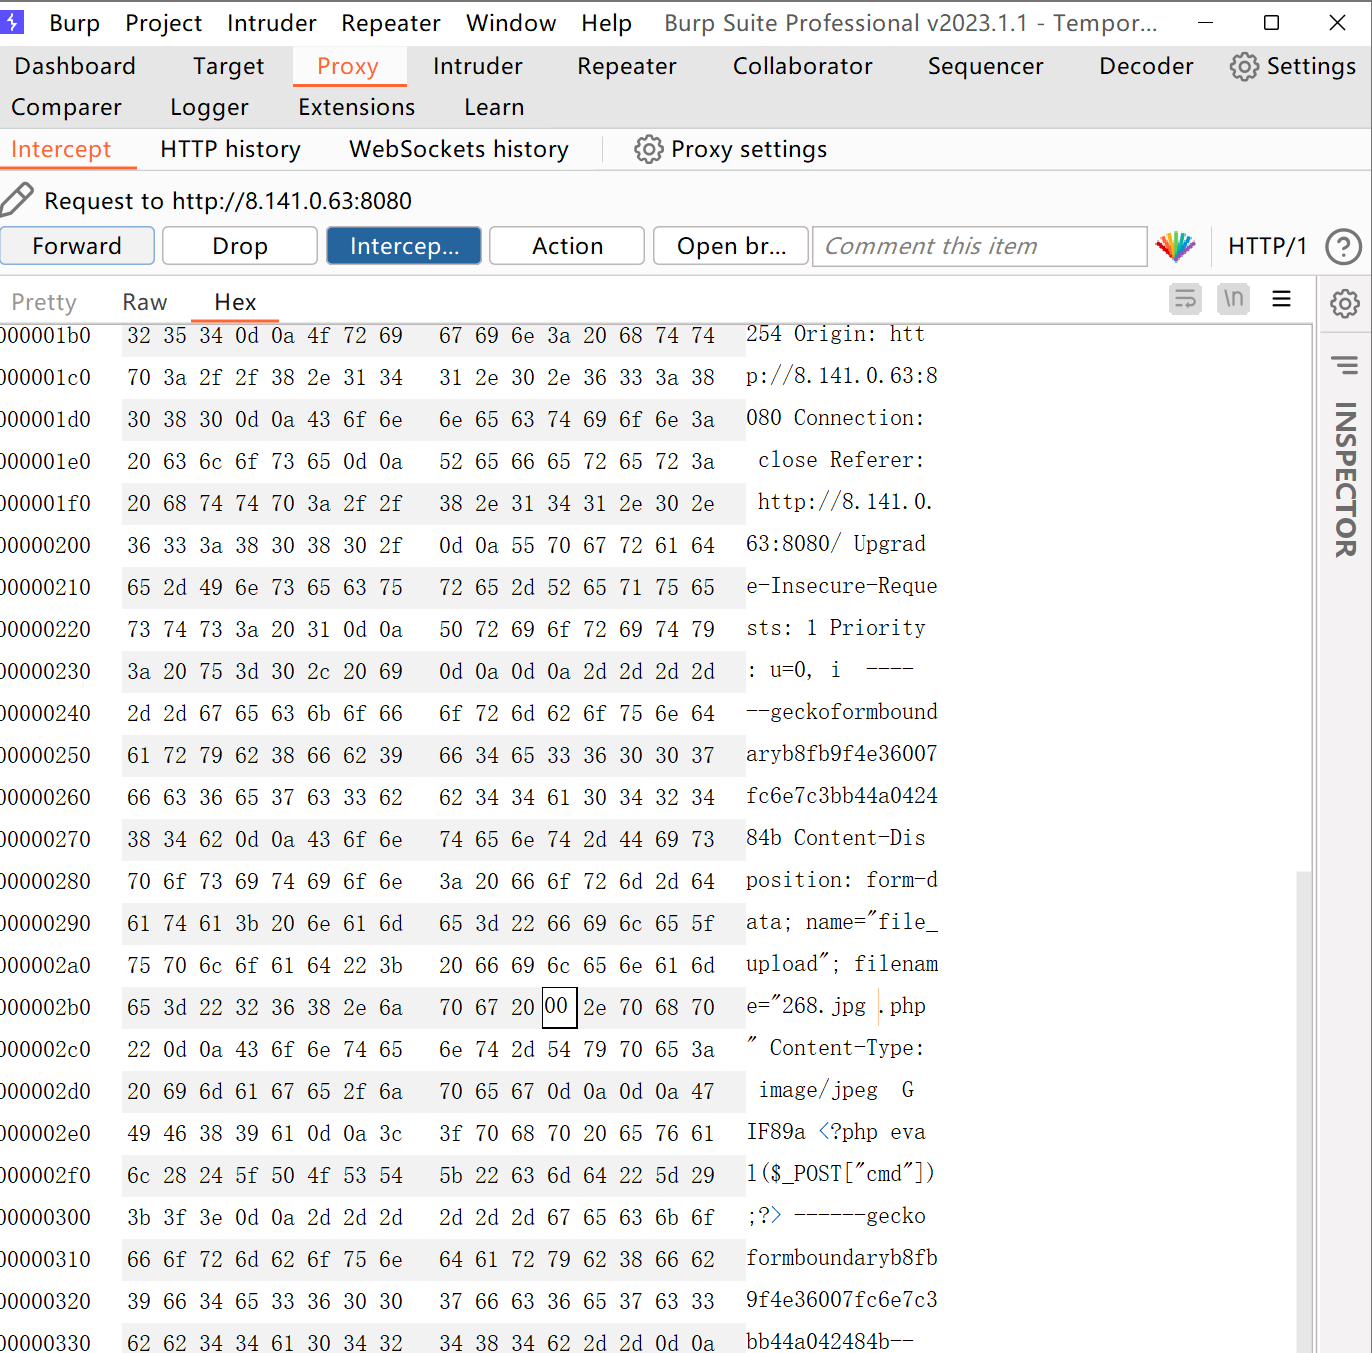Select the Intercept sub-tab

pos(61,150)
